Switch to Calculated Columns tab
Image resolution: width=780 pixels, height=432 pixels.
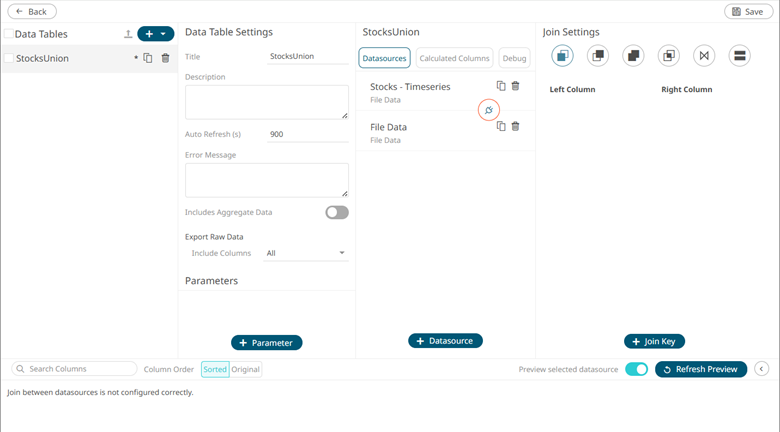pos(454,59)
